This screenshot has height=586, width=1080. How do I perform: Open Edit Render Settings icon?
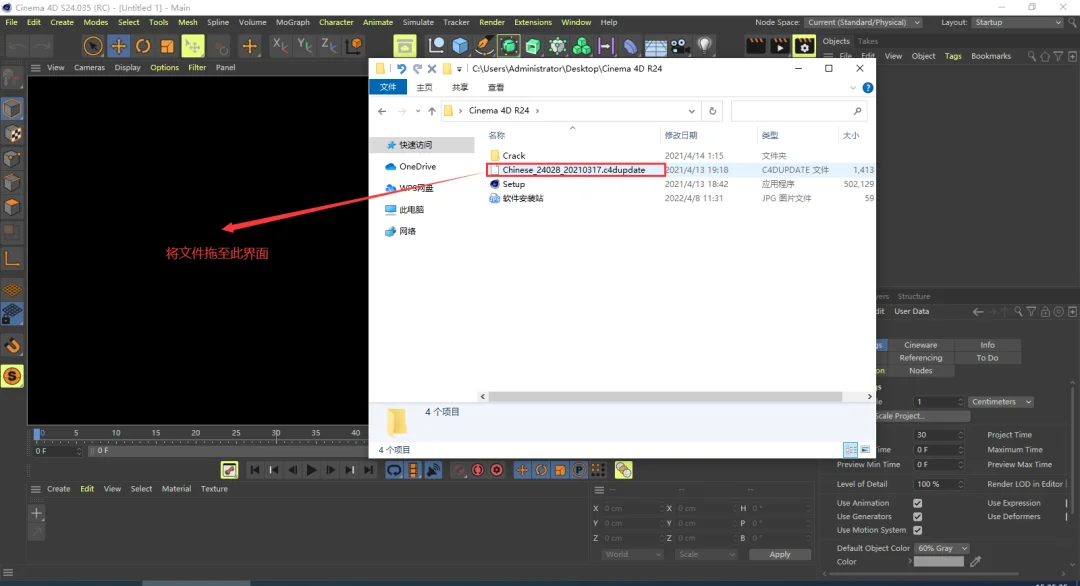pos(804,46)
